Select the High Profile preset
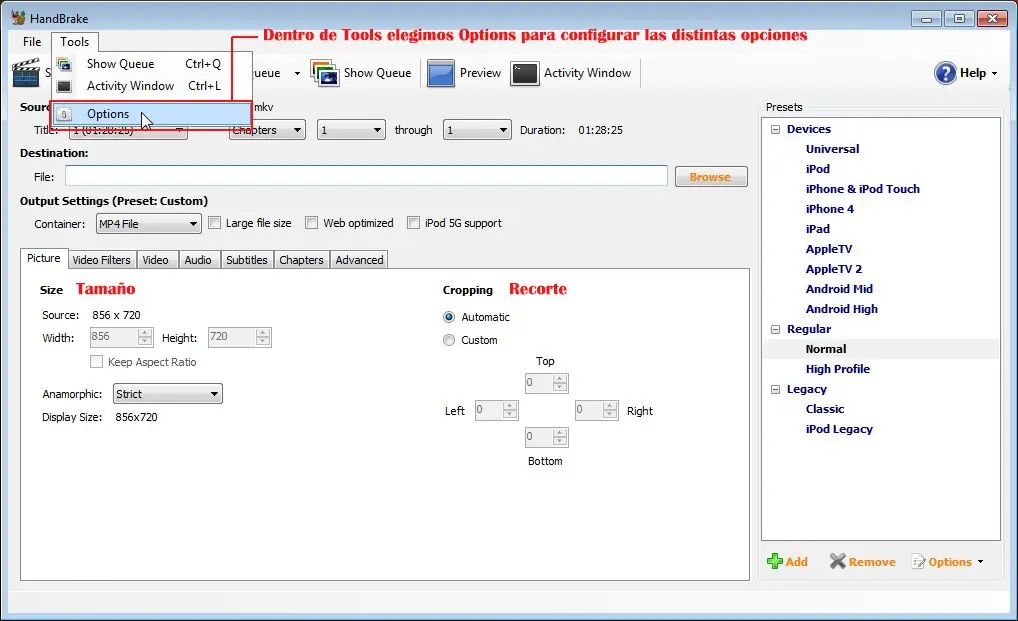The image size is (1018, 621). 838,369
